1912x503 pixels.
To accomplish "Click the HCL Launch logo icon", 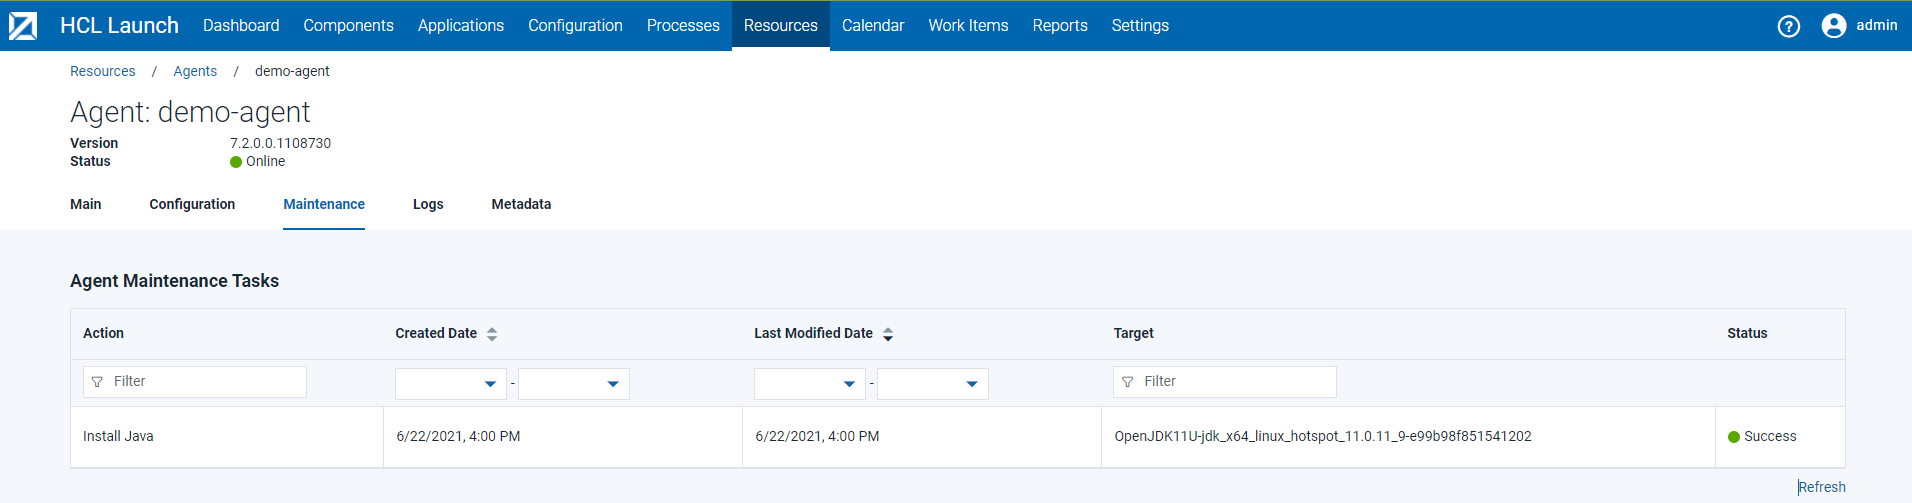I will click(23, 26).
